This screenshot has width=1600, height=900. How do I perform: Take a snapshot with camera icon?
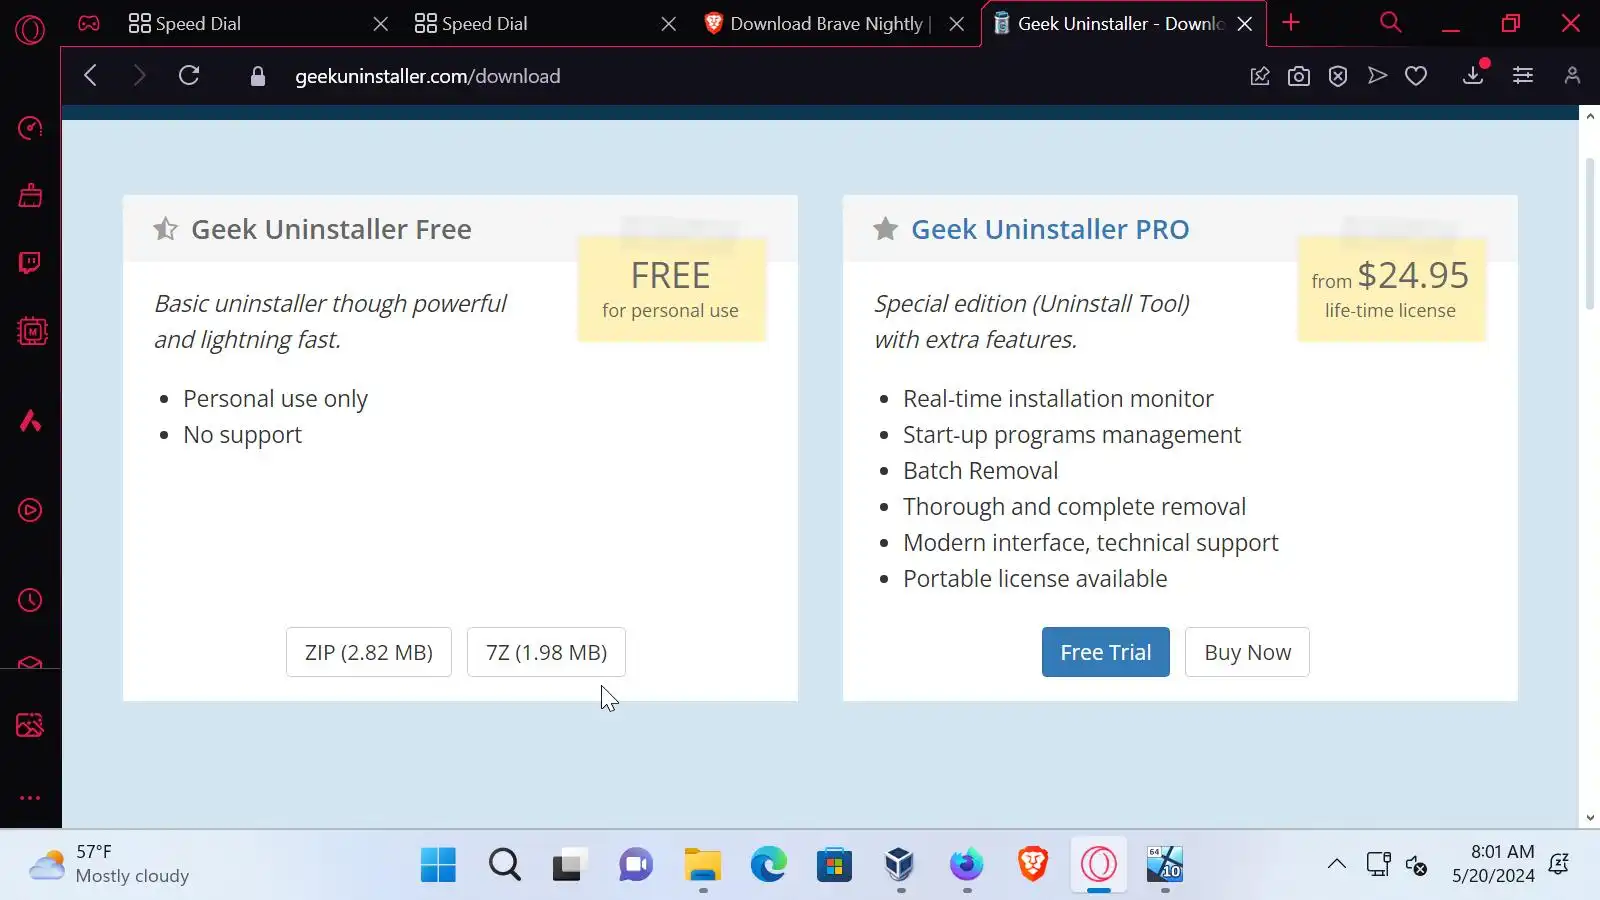pyautogui.click(x=1299, y=76)
